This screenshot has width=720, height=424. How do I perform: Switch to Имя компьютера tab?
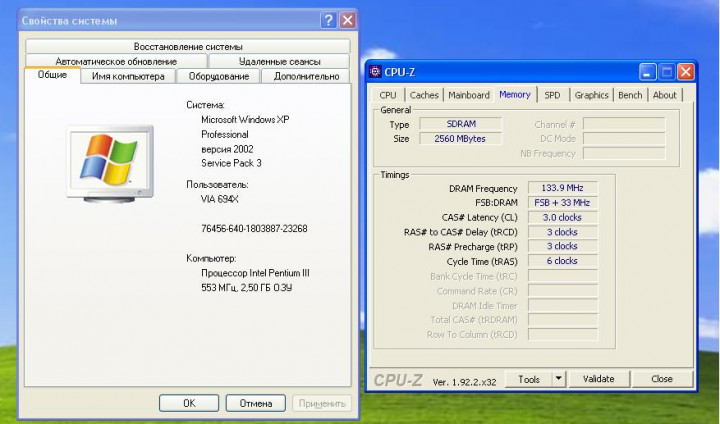tap(128, 76)
